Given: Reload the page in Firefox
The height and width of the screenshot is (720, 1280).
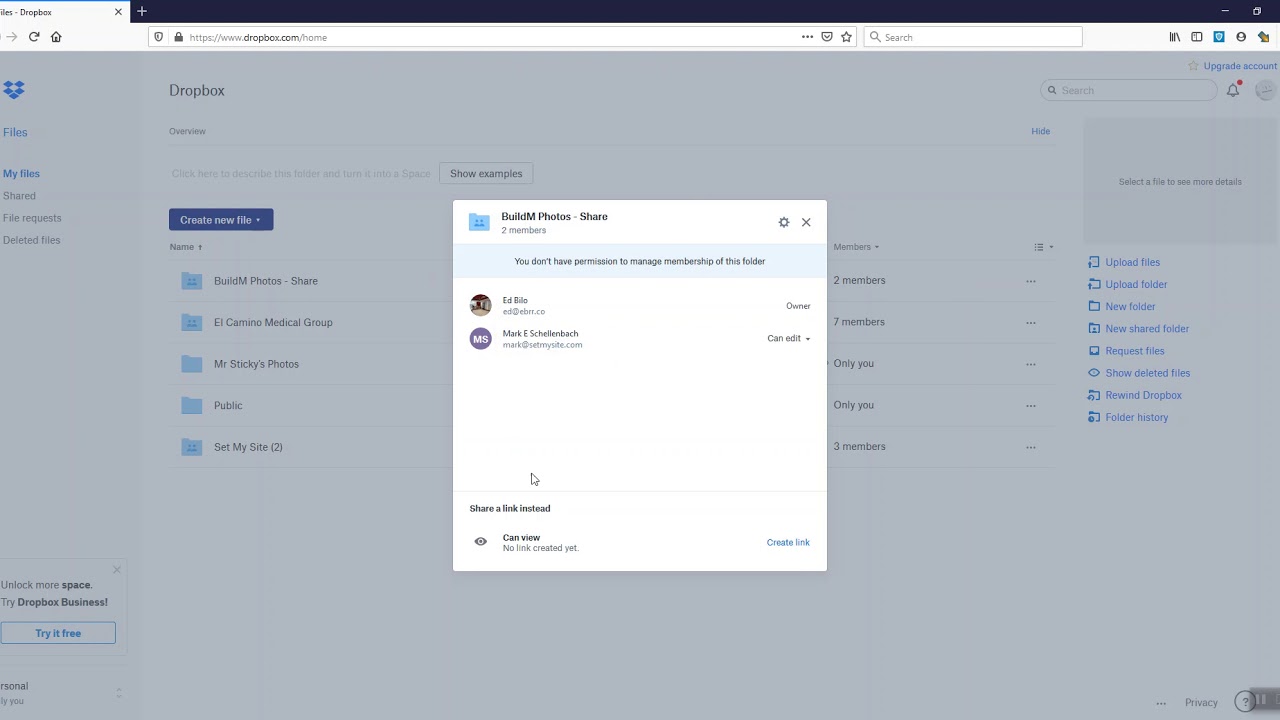Looking at the screenshot, I should [34, 37].
